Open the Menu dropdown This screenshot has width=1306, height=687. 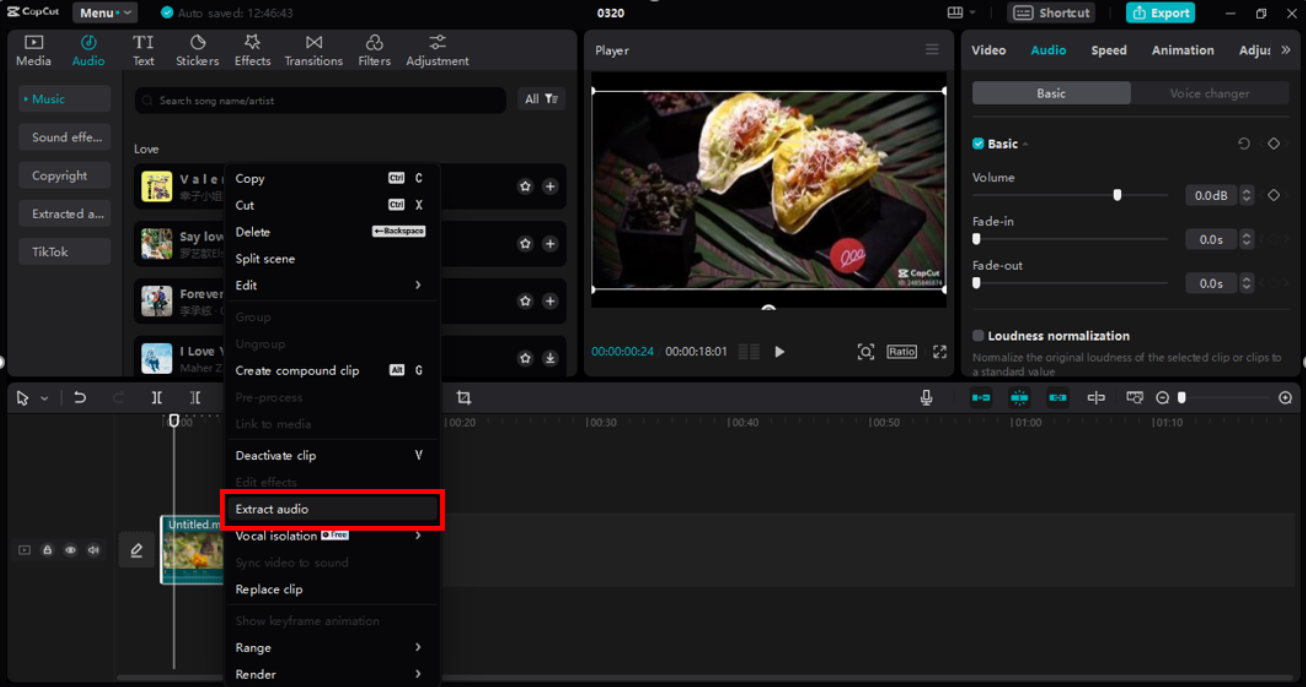(104, 13)
